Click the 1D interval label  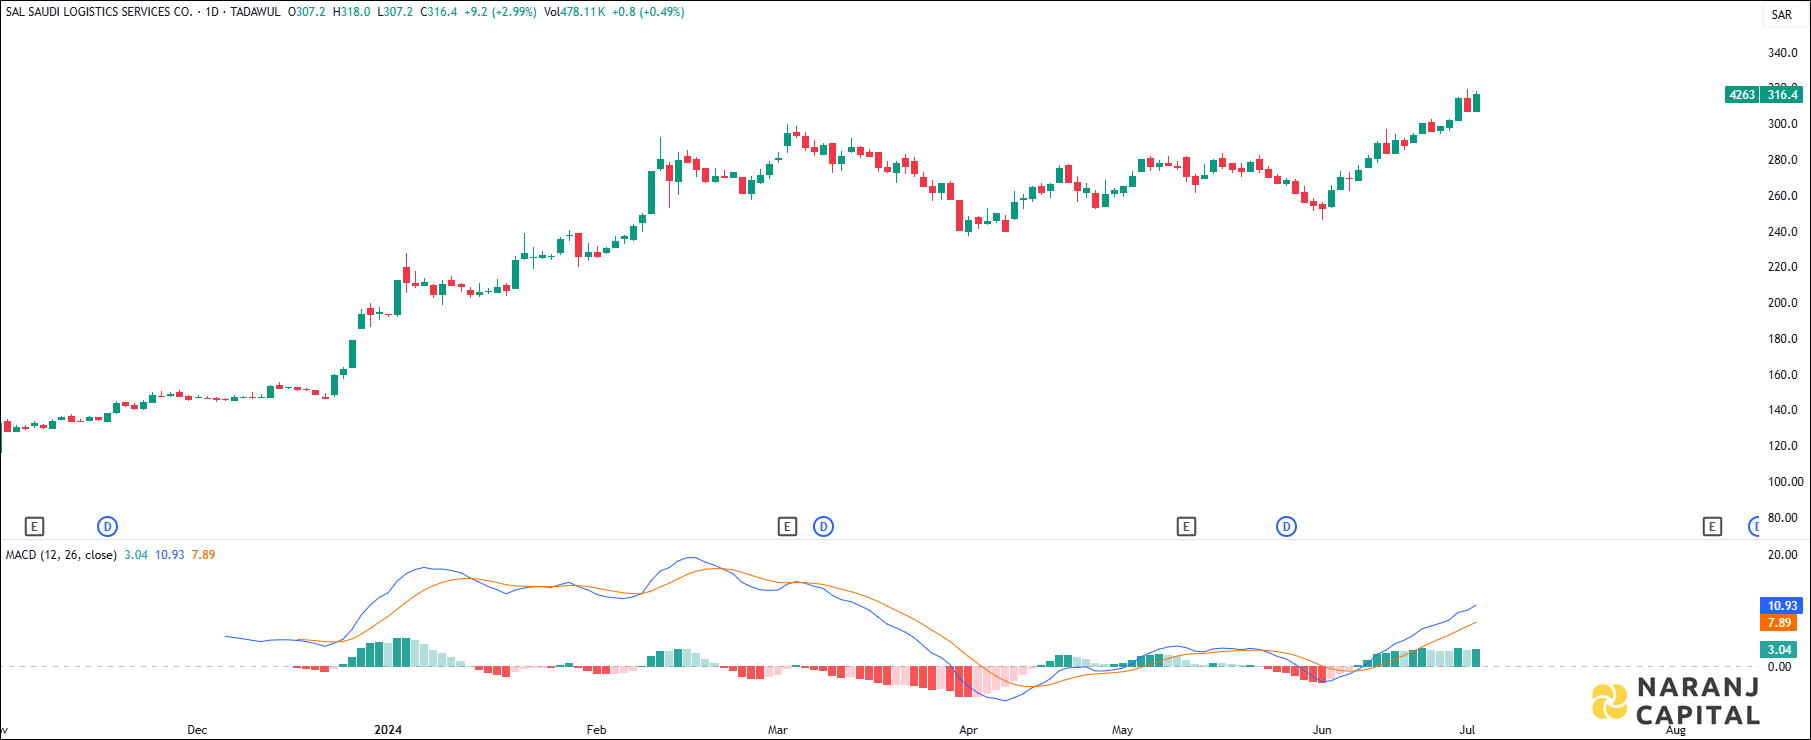pos(212,12)
